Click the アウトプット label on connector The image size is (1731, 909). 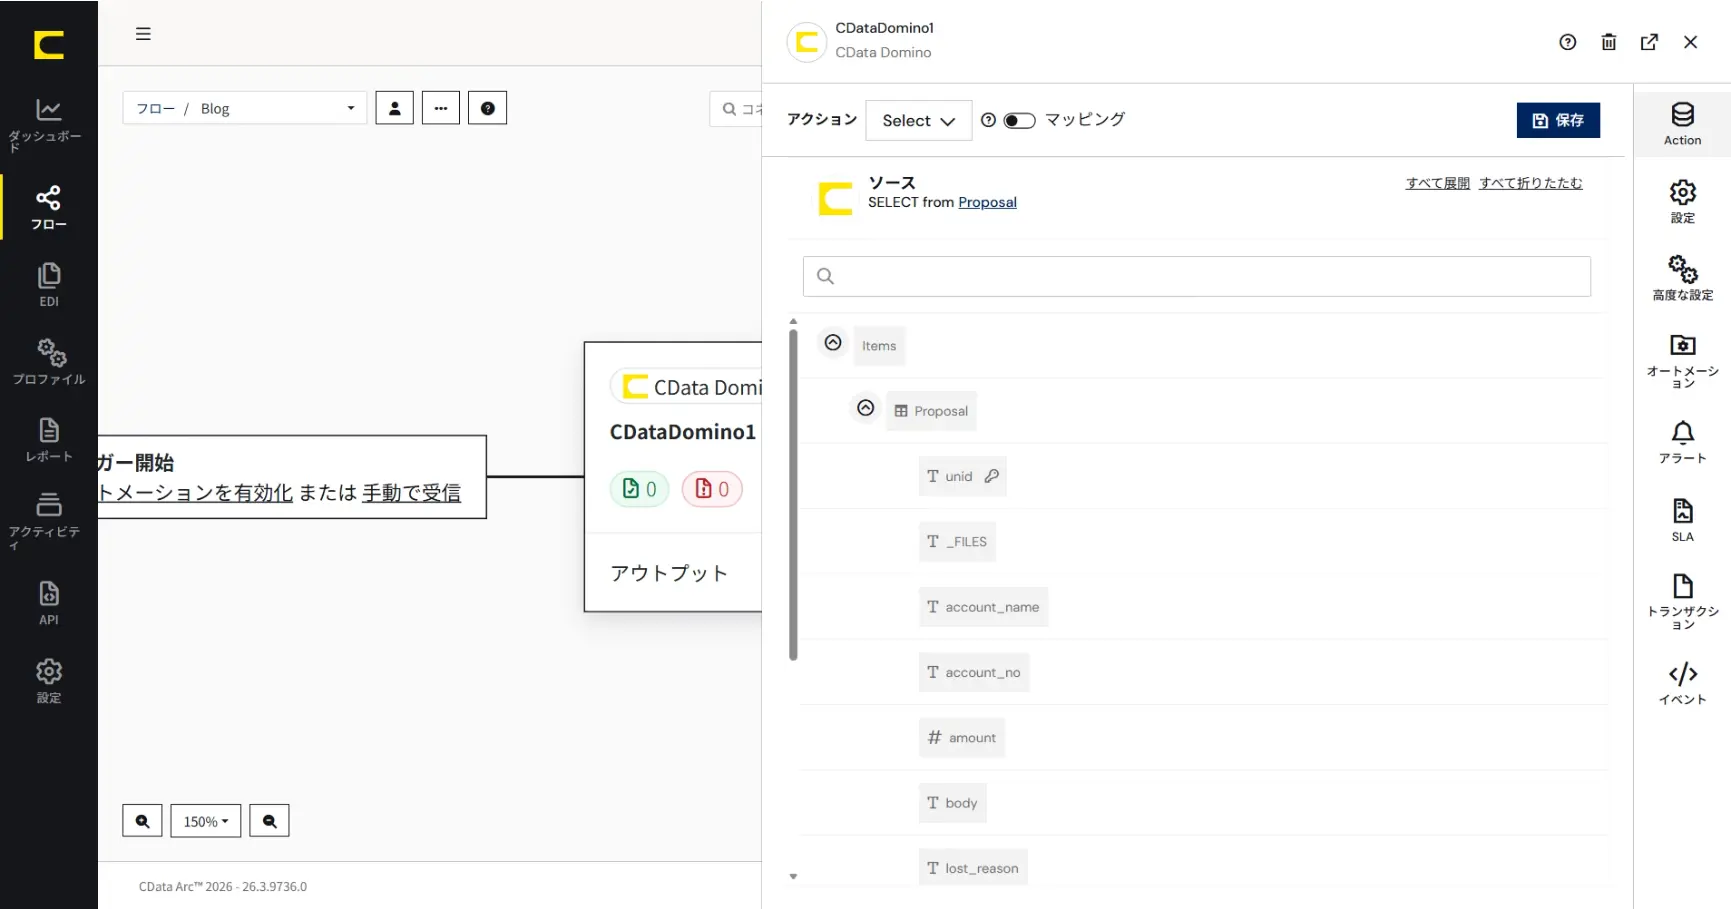click(x=669, y=573)
